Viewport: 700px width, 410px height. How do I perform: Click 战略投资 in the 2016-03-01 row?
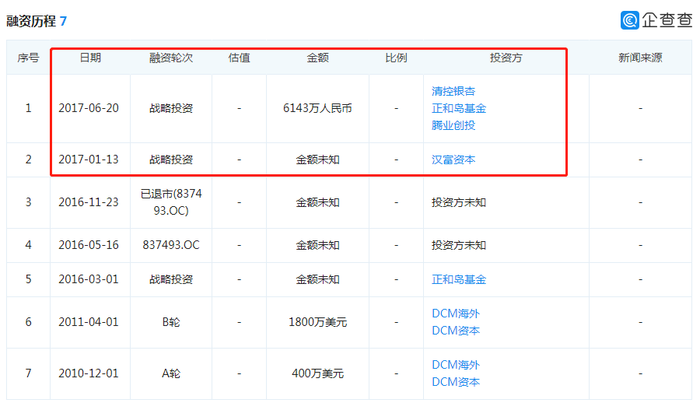(171, 279)
